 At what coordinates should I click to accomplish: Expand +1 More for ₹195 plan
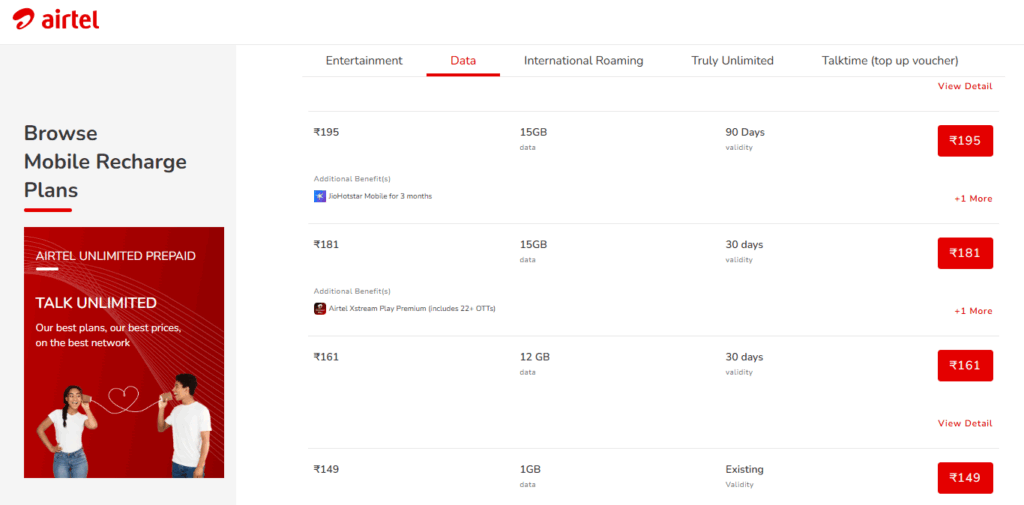pyautogui.click(x=973, y=199)
